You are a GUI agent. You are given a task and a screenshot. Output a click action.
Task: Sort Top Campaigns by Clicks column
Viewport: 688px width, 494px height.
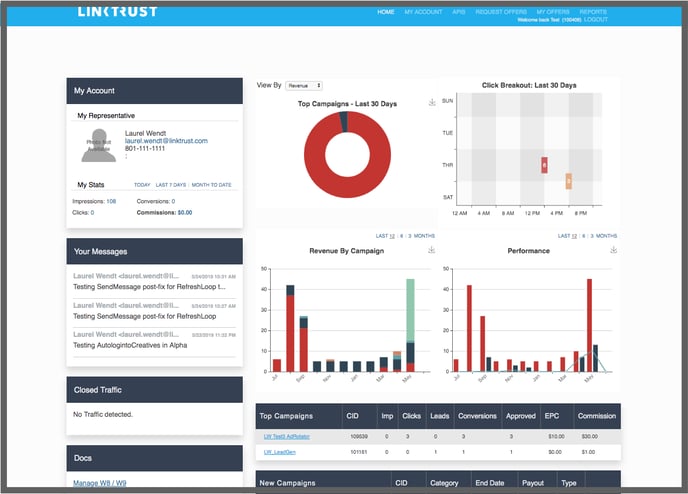[x=412, y=416]
